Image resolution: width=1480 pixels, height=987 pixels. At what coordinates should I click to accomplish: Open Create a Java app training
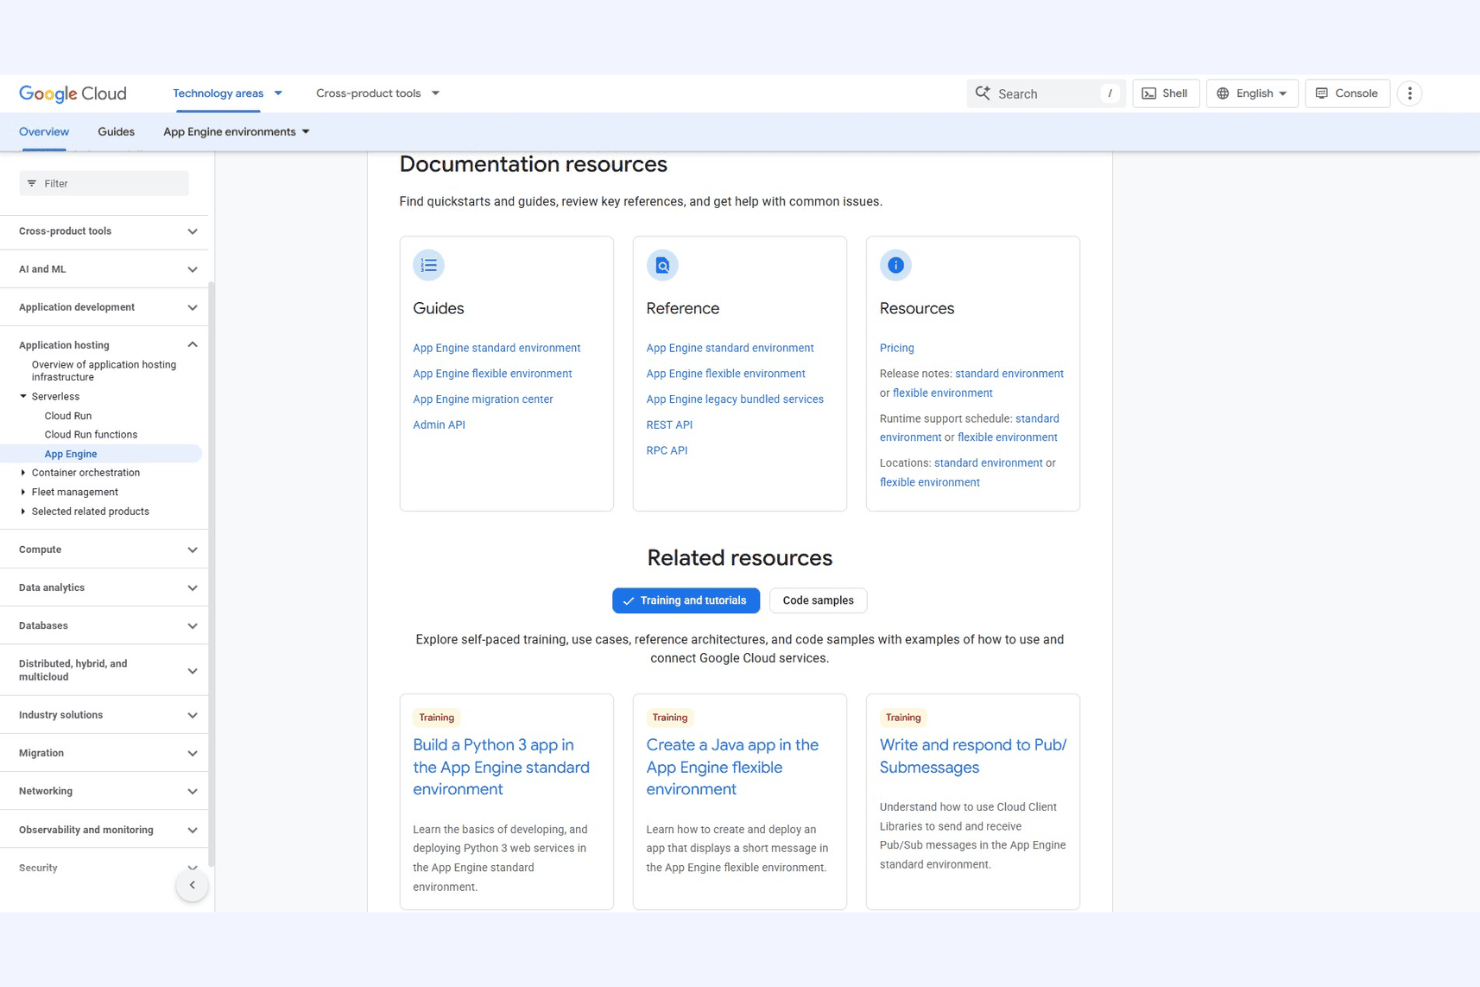[732, 767]
